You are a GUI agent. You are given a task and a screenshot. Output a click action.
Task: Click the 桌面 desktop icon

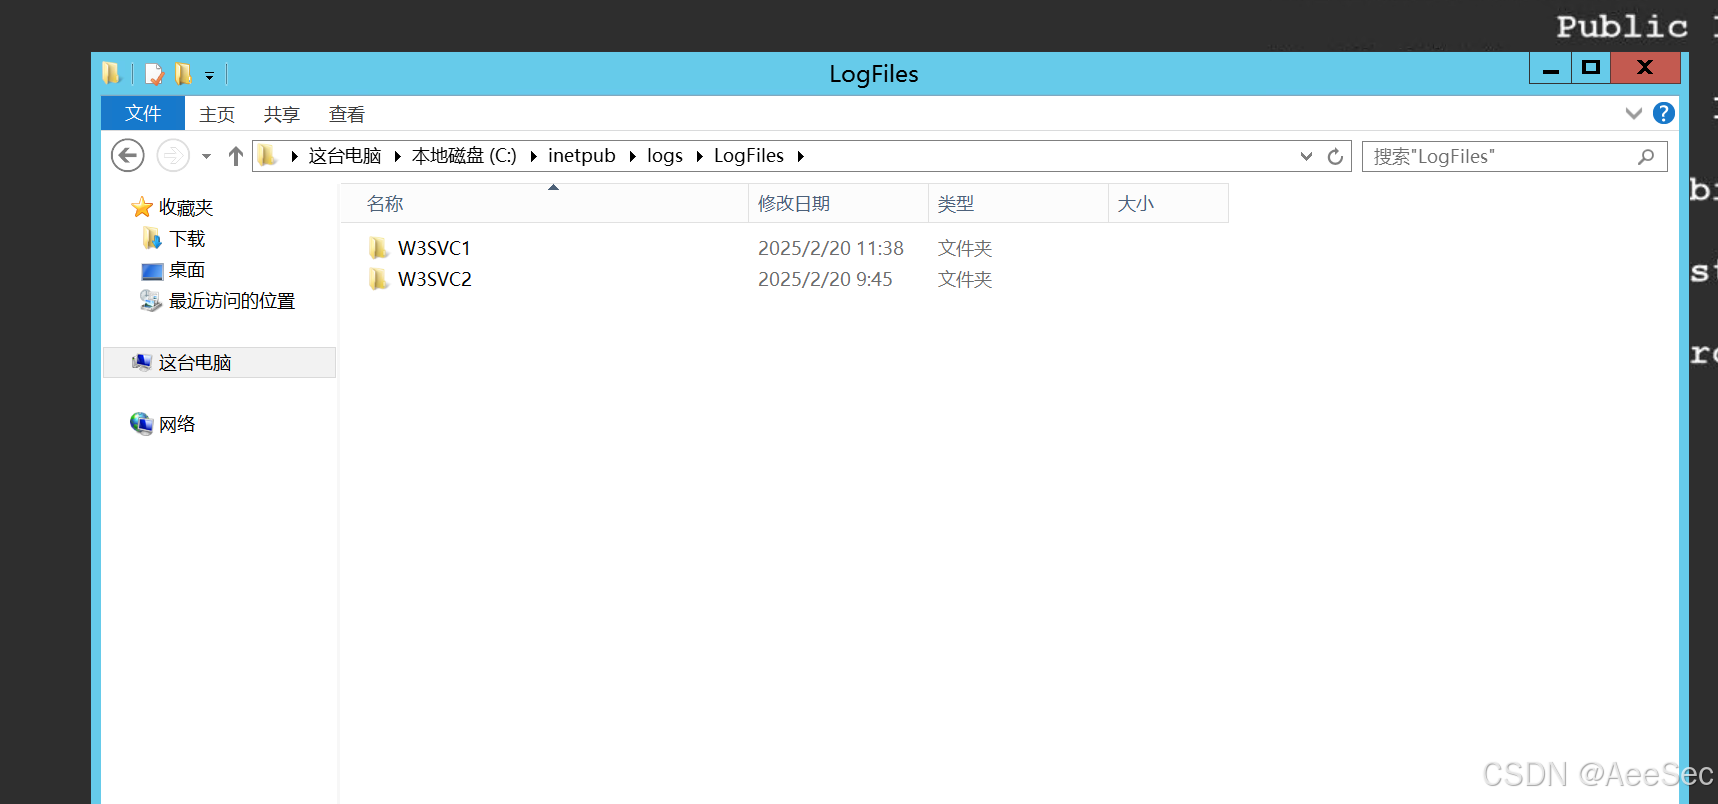tap(152, 270)
